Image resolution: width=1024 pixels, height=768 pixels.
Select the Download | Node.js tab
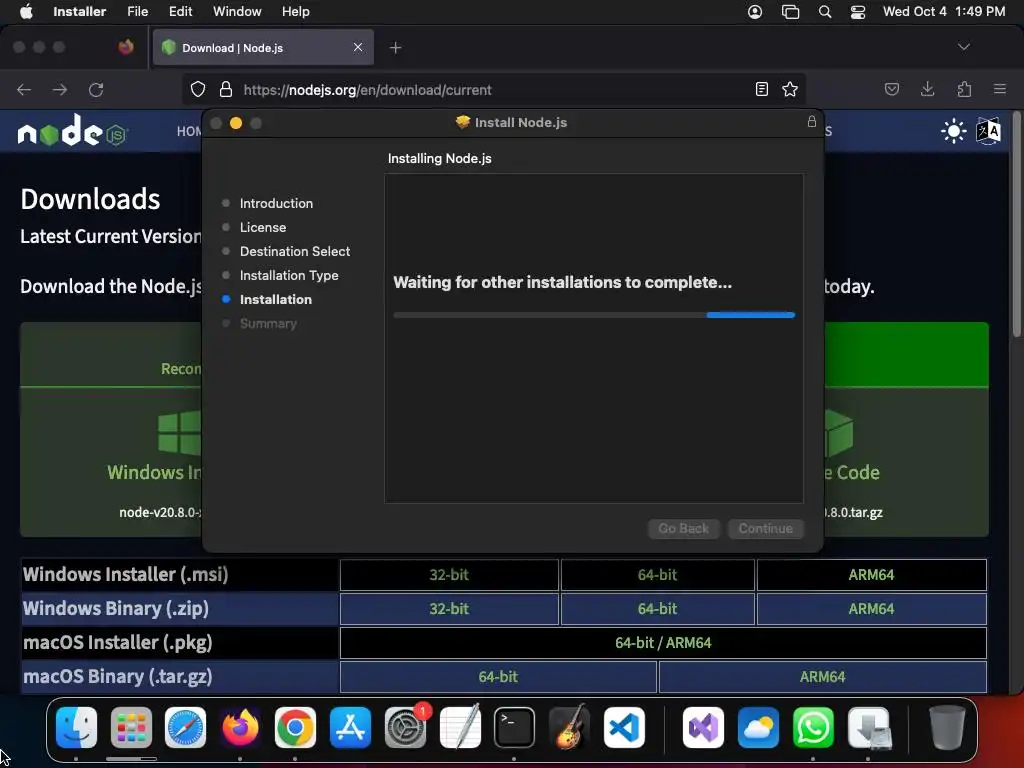[x=263, y=48]
